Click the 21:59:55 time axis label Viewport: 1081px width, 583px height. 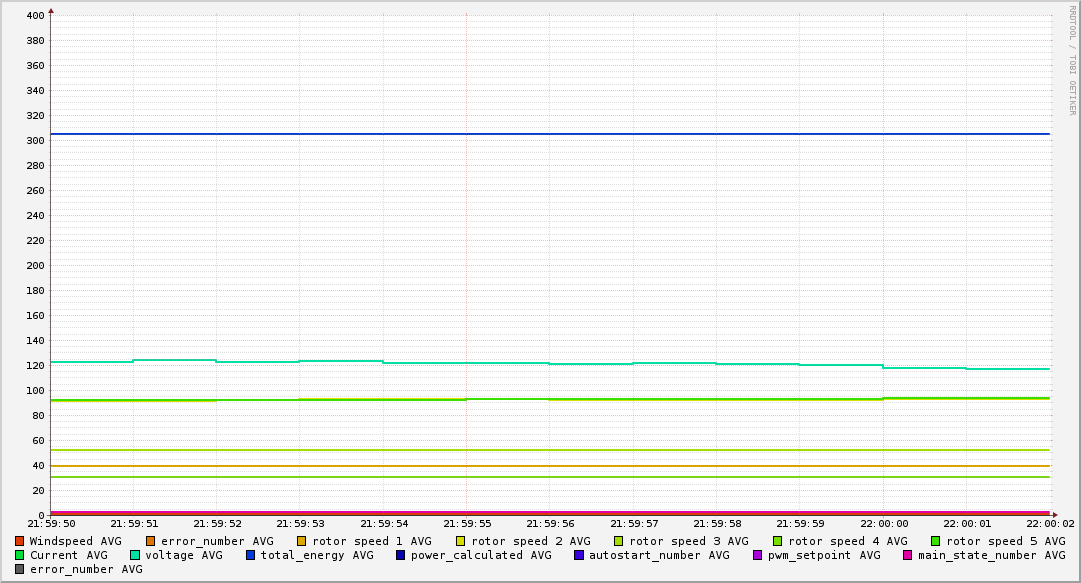tap(466, 523)
